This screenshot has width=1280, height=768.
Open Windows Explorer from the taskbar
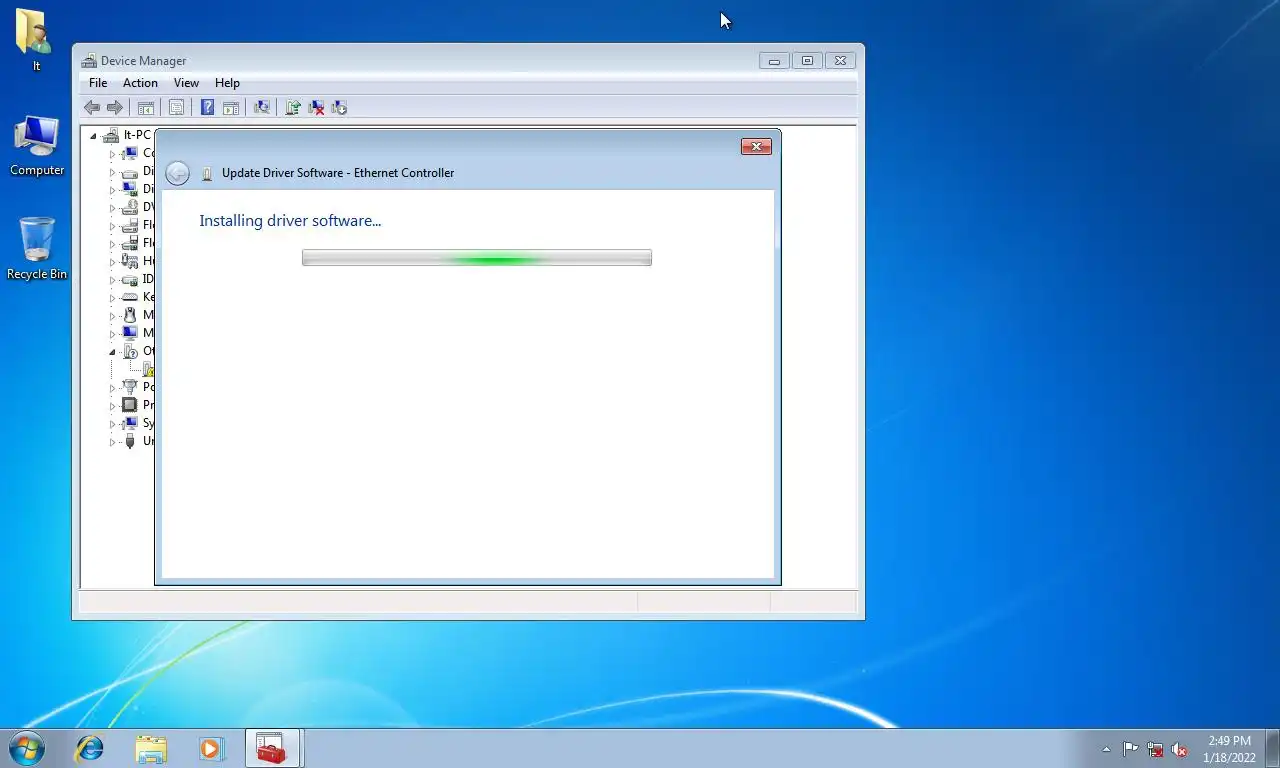[x=151, y=748]
